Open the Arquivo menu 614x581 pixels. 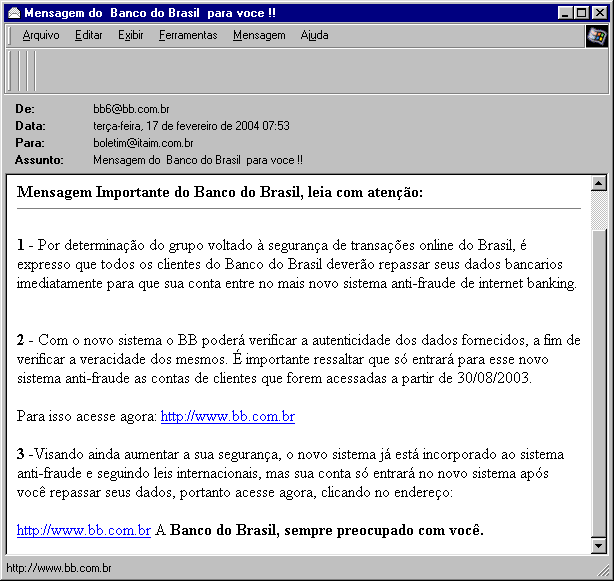40,35
